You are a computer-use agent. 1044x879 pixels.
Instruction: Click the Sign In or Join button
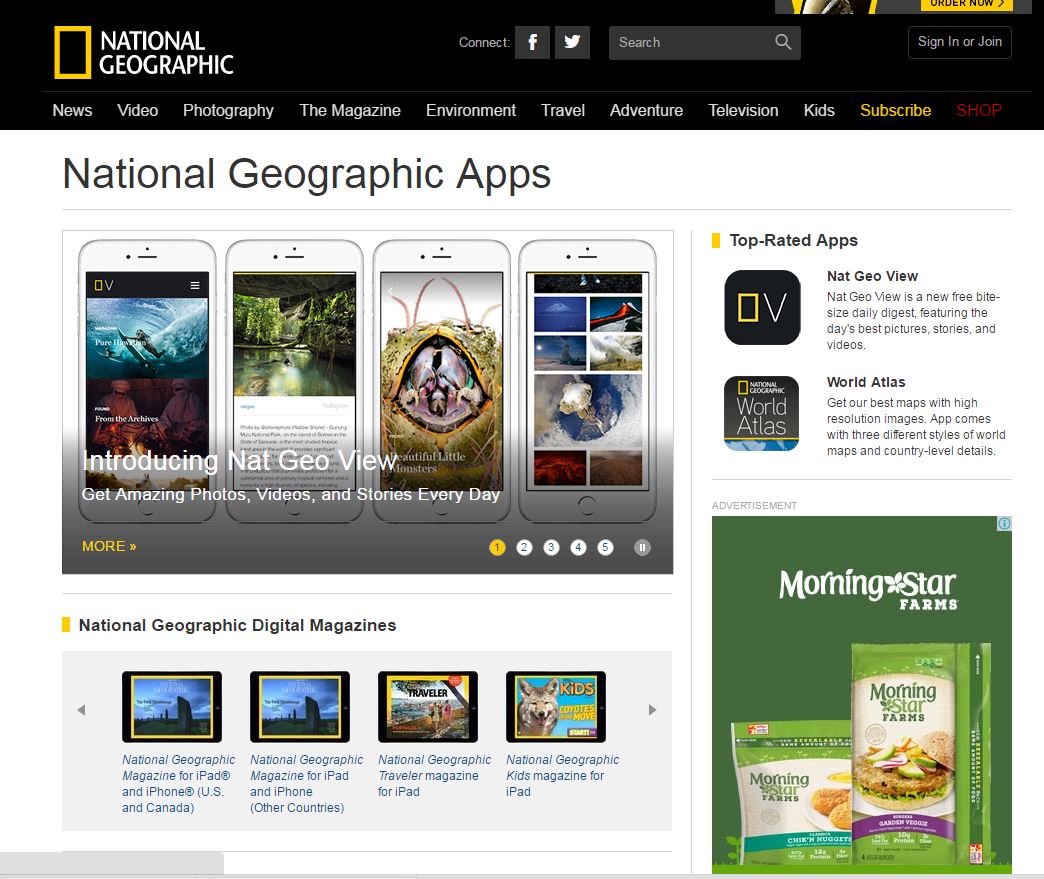click(959, 42)
